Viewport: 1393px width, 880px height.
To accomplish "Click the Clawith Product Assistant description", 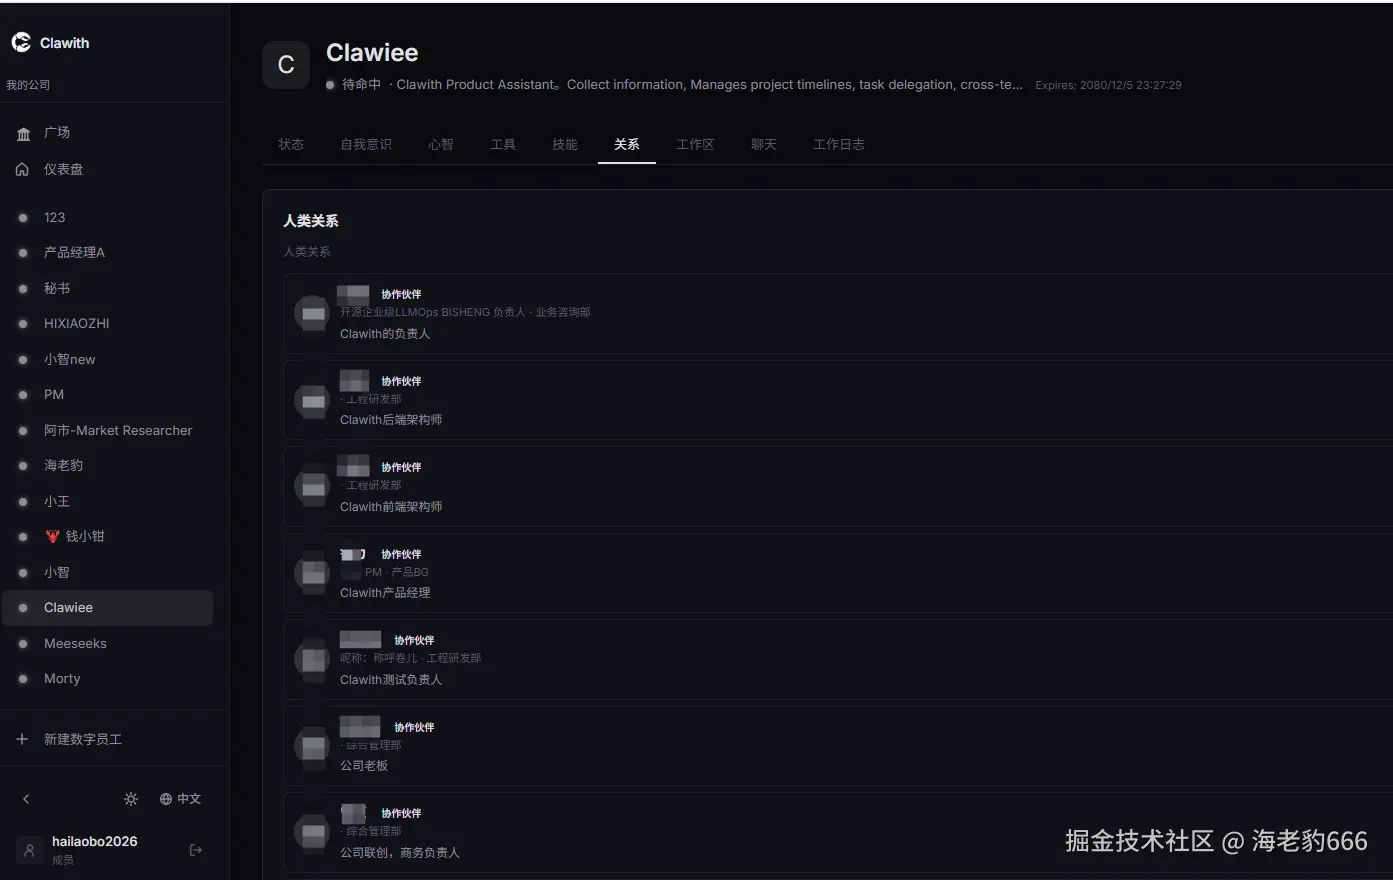I will tap(710, 85).
